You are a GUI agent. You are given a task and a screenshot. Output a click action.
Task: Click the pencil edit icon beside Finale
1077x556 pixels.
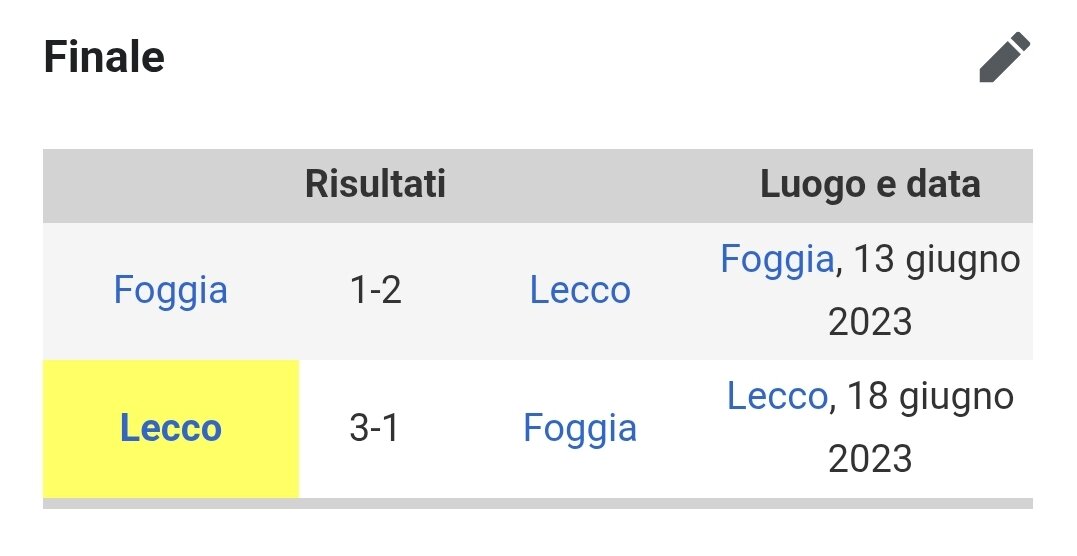[1004, 57]
